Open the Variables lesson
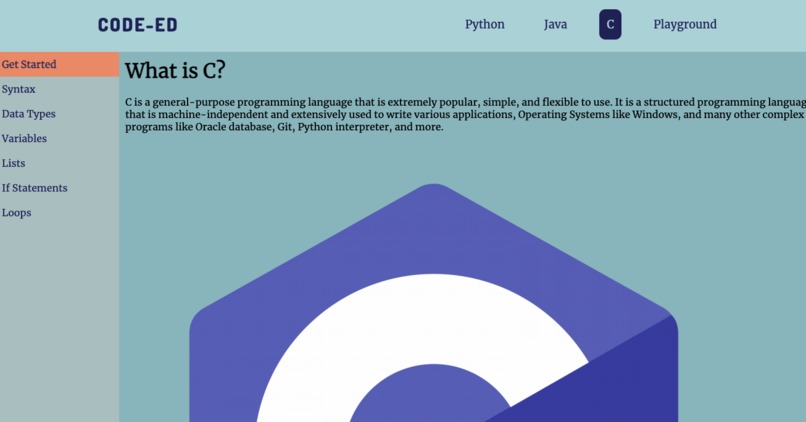 click(60, 138)
